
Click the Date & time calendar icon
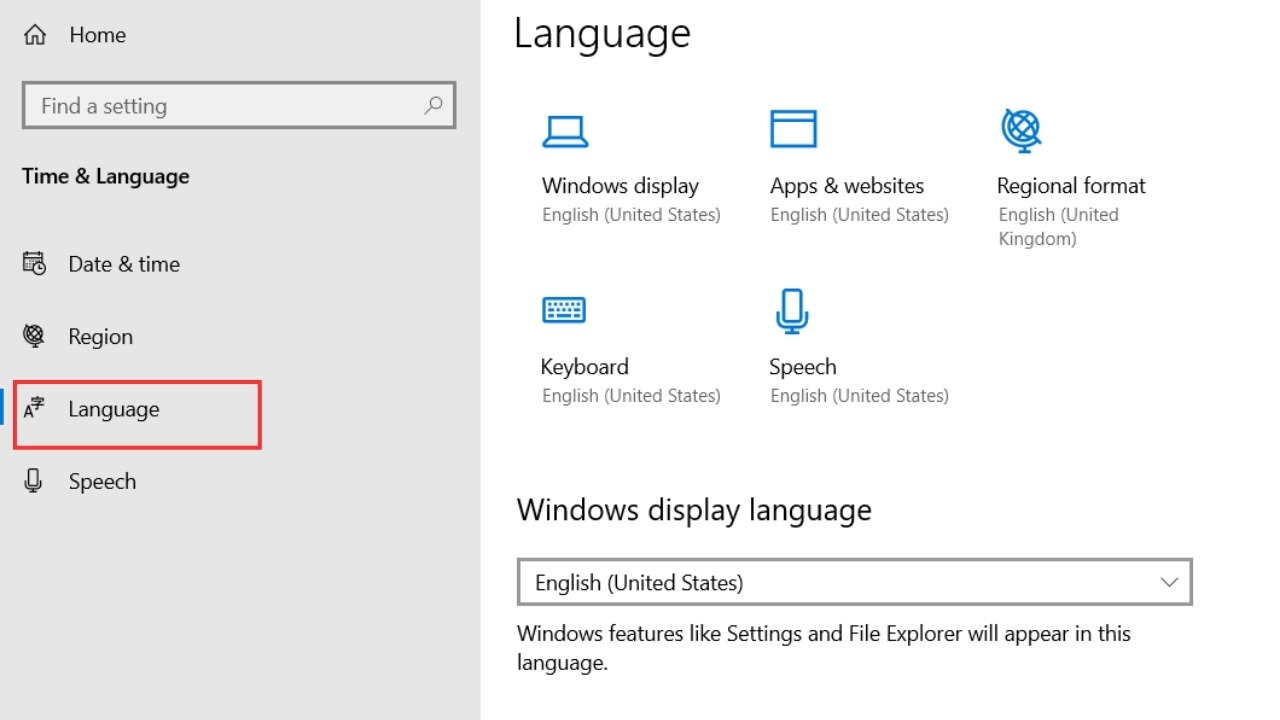(34, 264)
